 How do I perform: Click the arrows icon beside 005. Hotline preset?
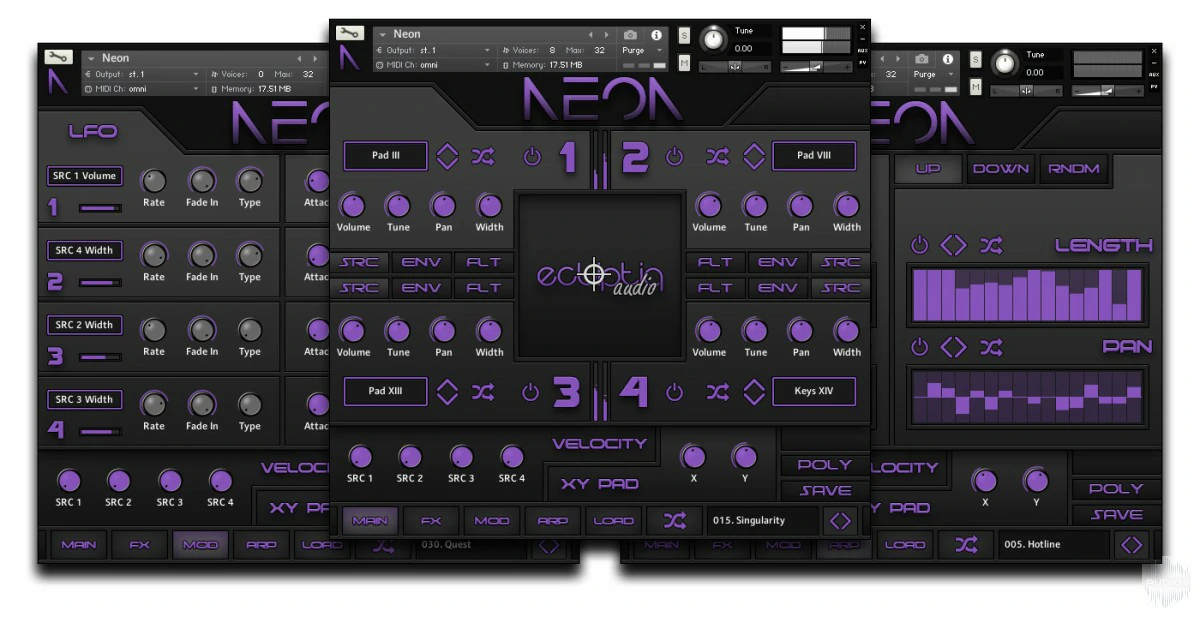pos(1131,545)
